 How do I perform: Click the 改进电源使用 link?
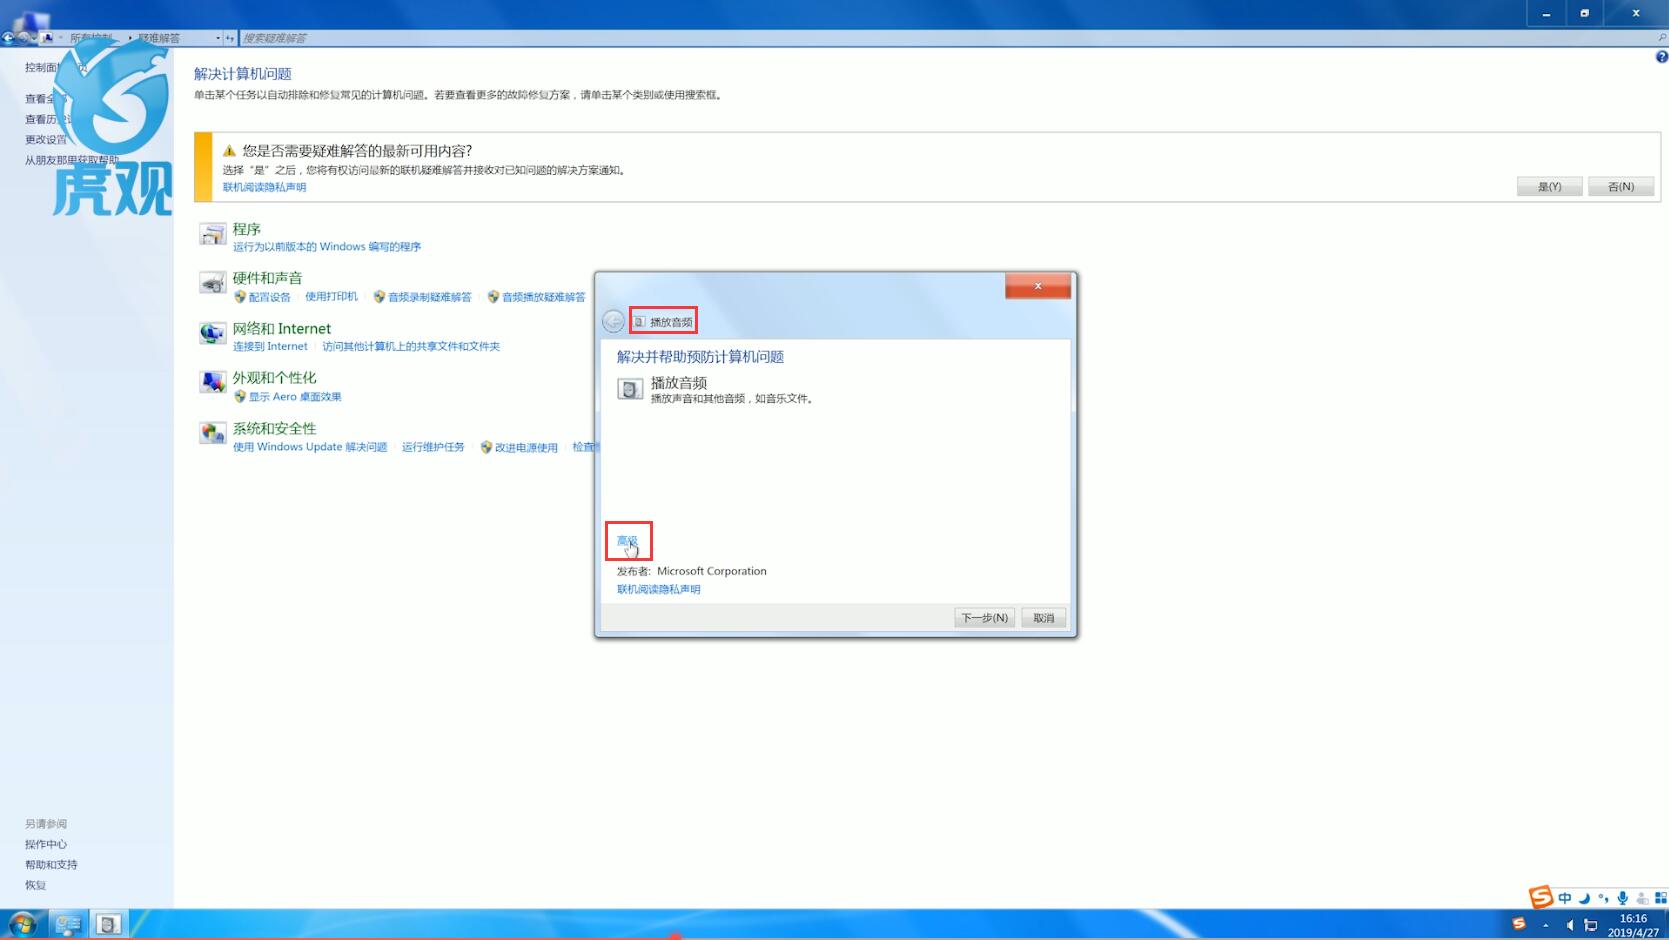[526, 448]
